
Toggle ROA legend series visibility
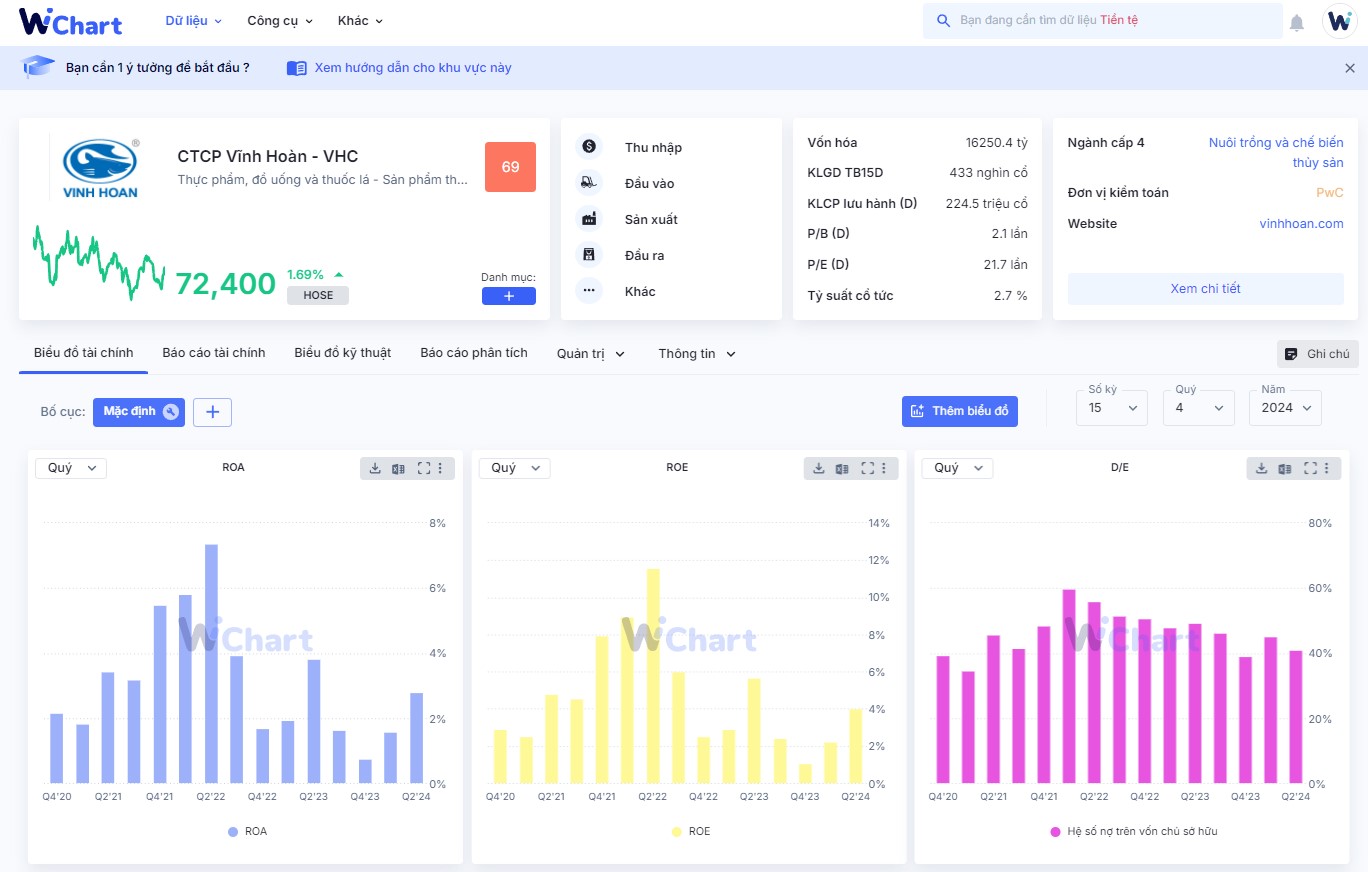pyautogui.click(x=247, y=831)
